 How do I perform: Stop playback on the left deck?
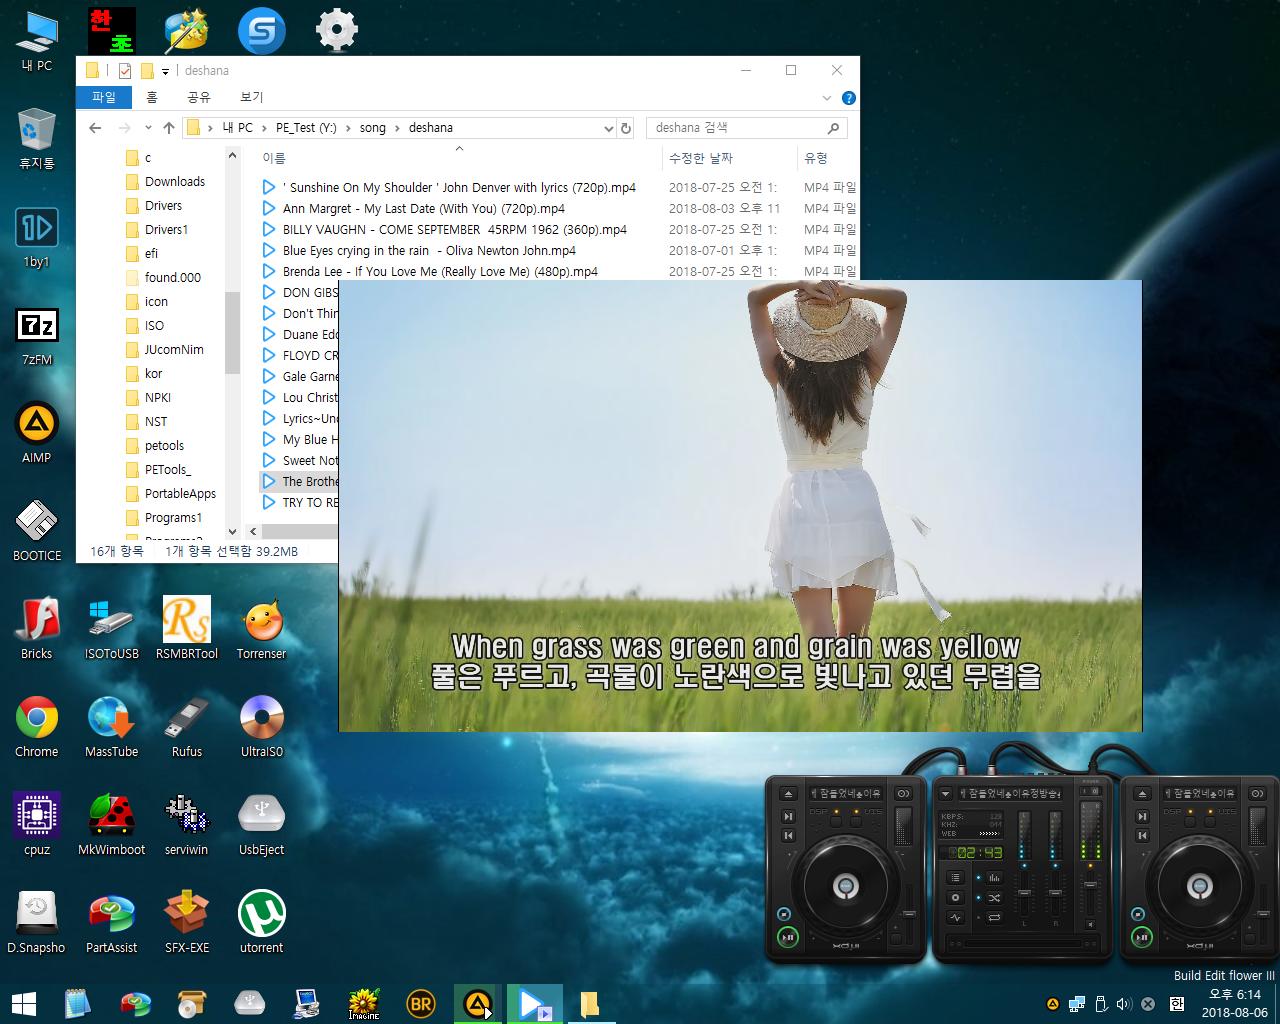coord(784,913)
